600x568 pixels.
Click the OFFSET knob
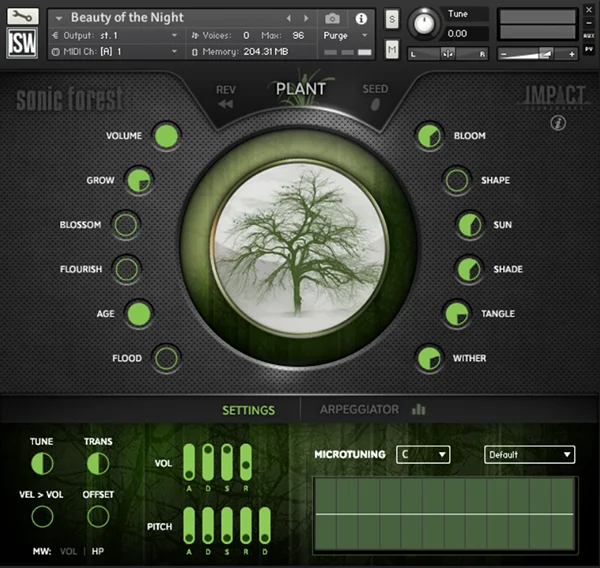(x=98, y=516)
